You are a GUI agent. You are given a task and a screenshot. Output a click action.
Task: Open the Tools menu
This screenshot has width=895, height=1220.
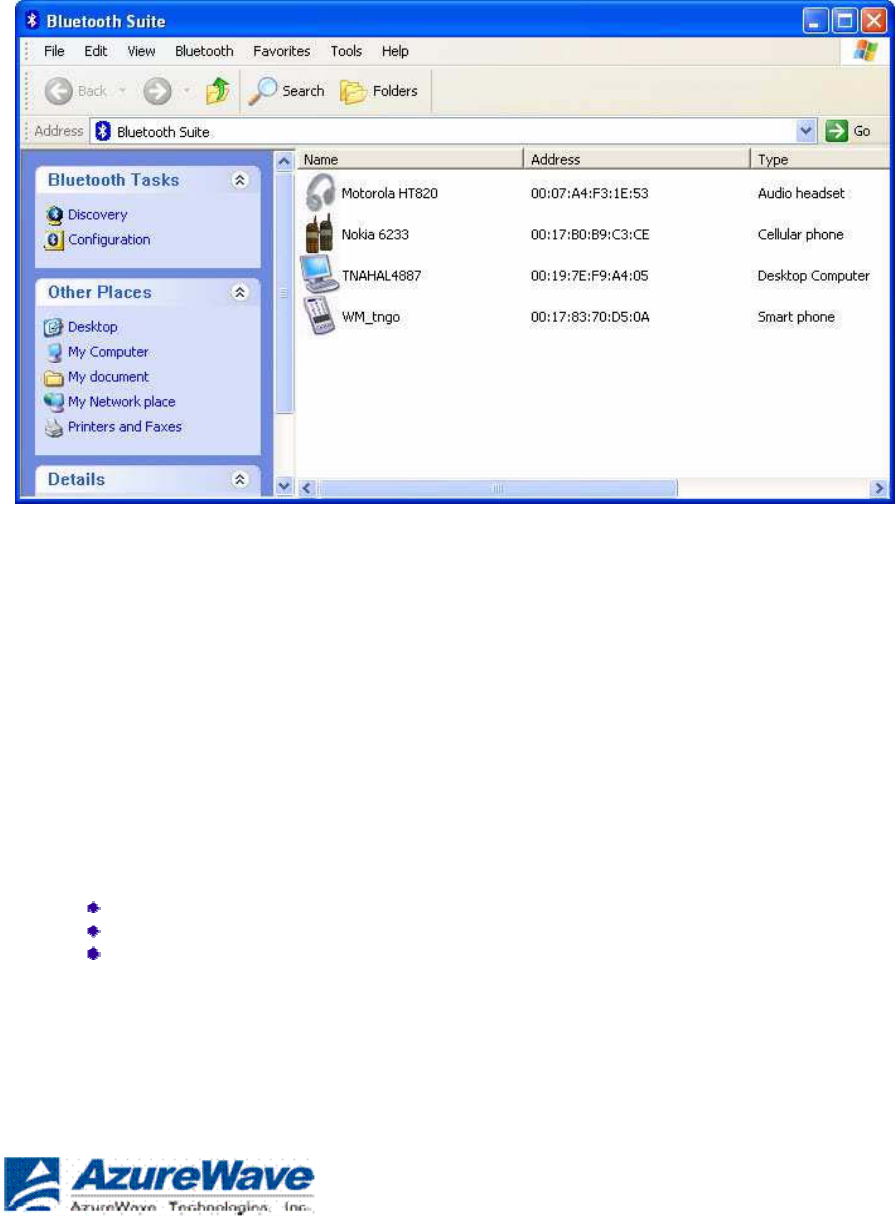(346, 51)
